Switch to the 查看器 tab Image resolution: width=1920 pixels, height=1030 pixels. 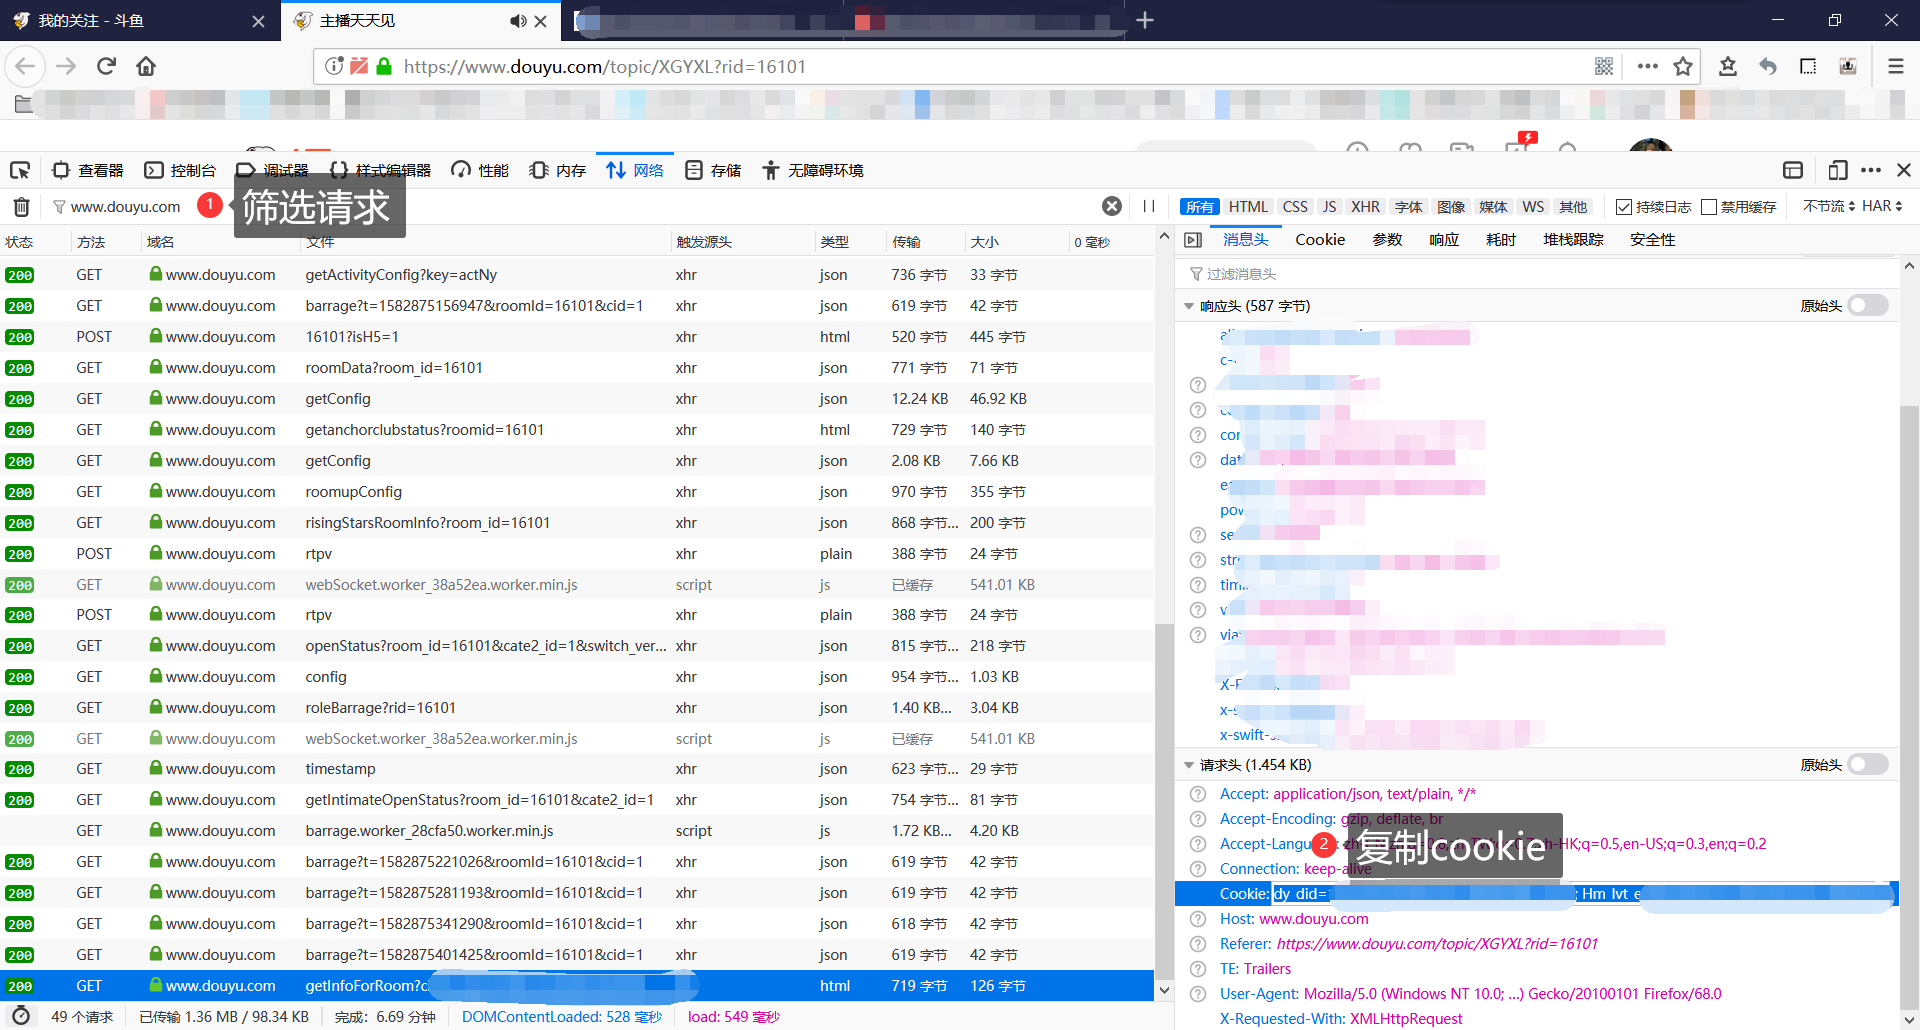point(88,170)
